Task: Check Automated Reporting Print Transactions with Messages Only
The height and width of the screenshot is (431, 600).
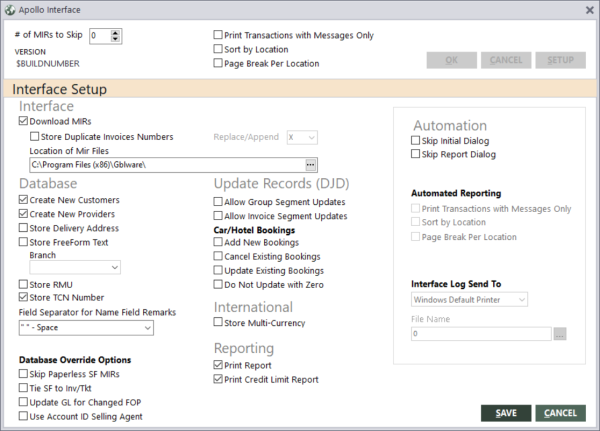Action: coord(415,208)
